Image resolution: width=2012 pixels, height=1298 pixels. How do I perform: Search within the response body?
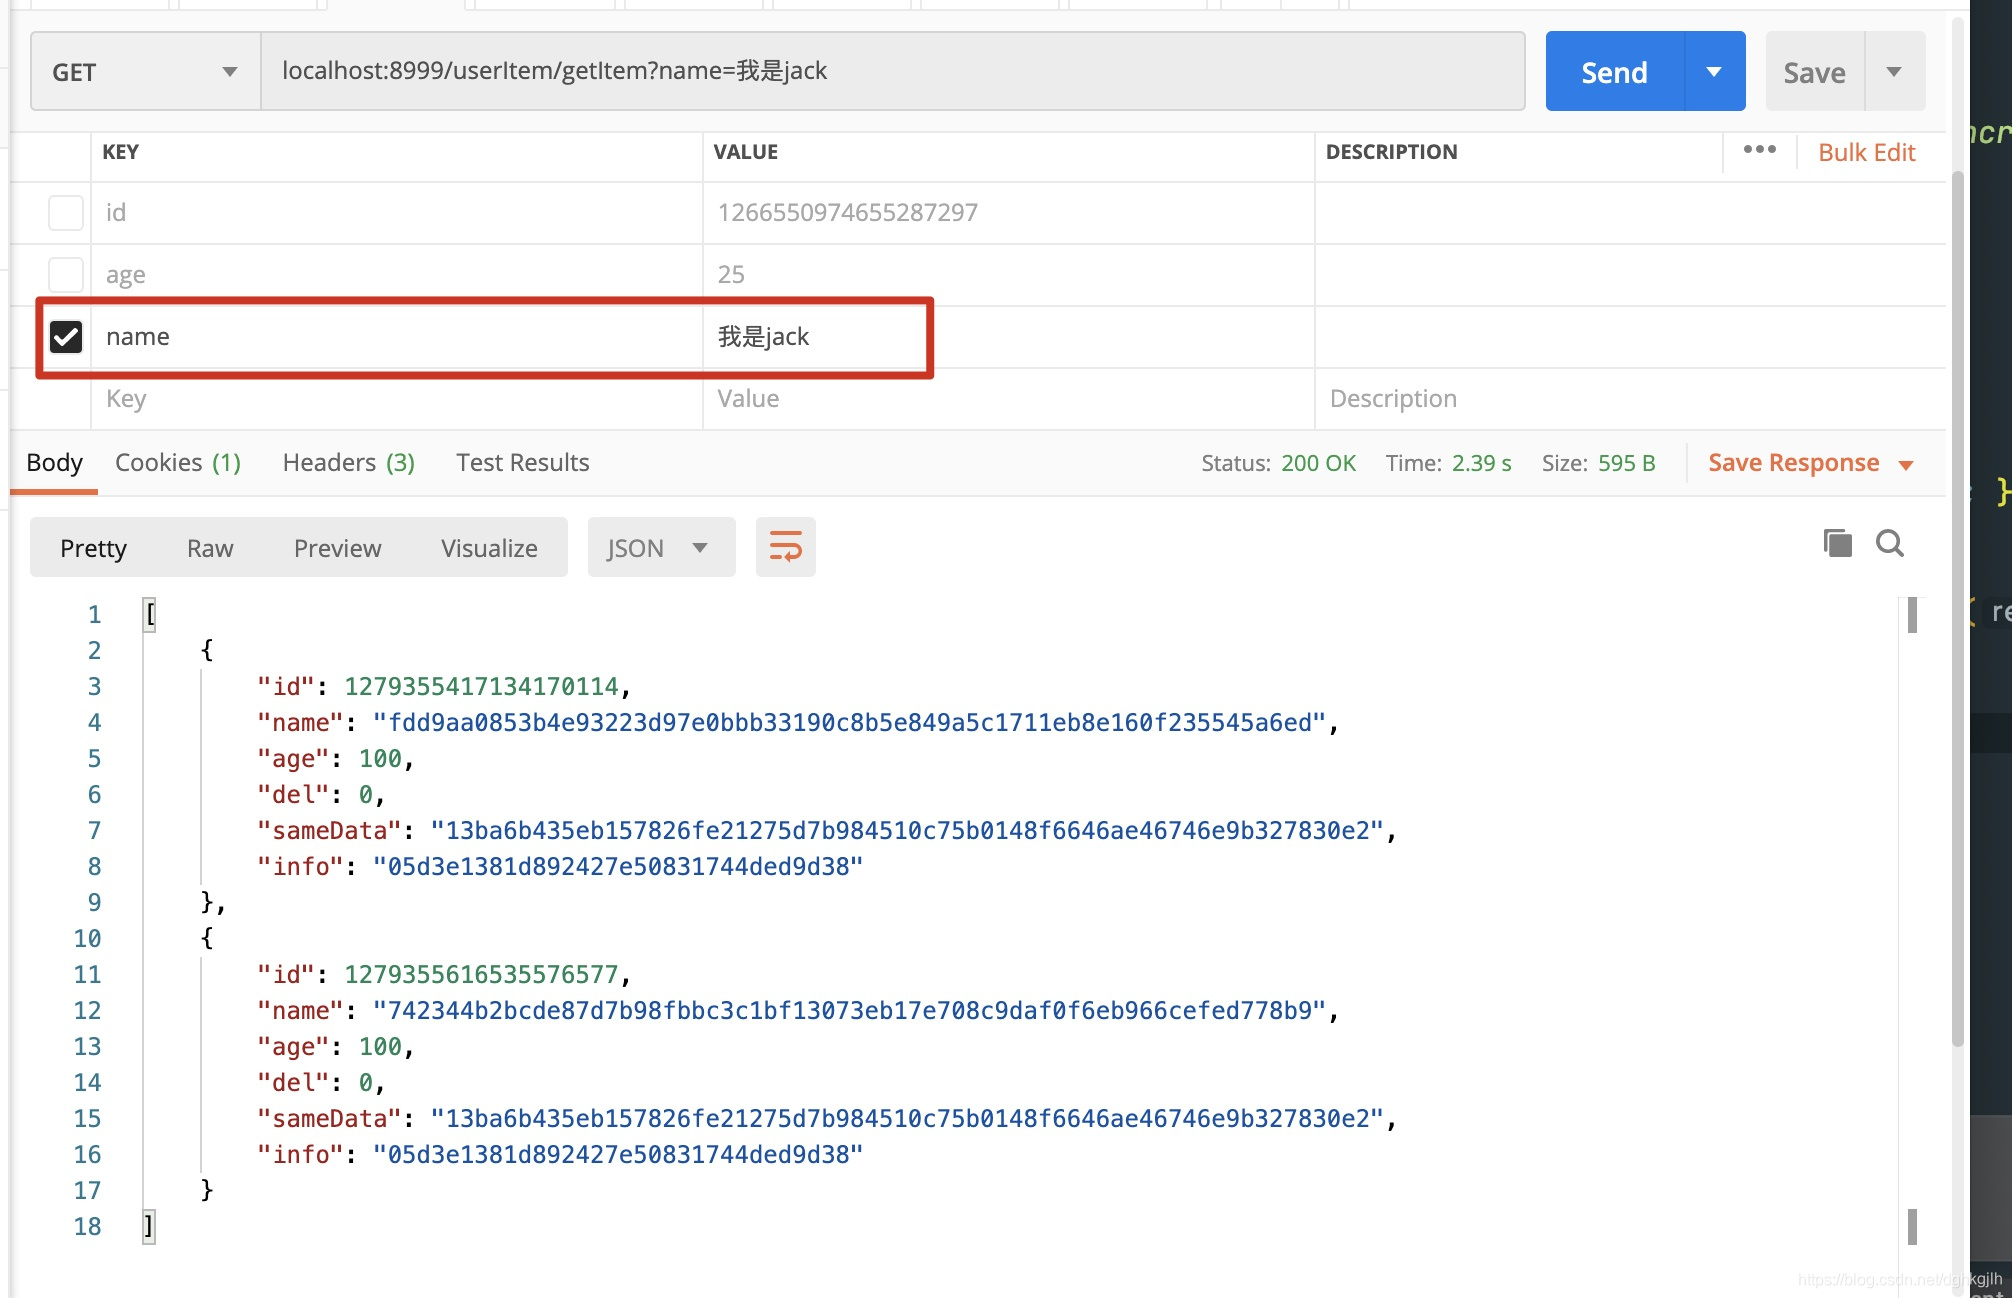[x=1889, y=543]
